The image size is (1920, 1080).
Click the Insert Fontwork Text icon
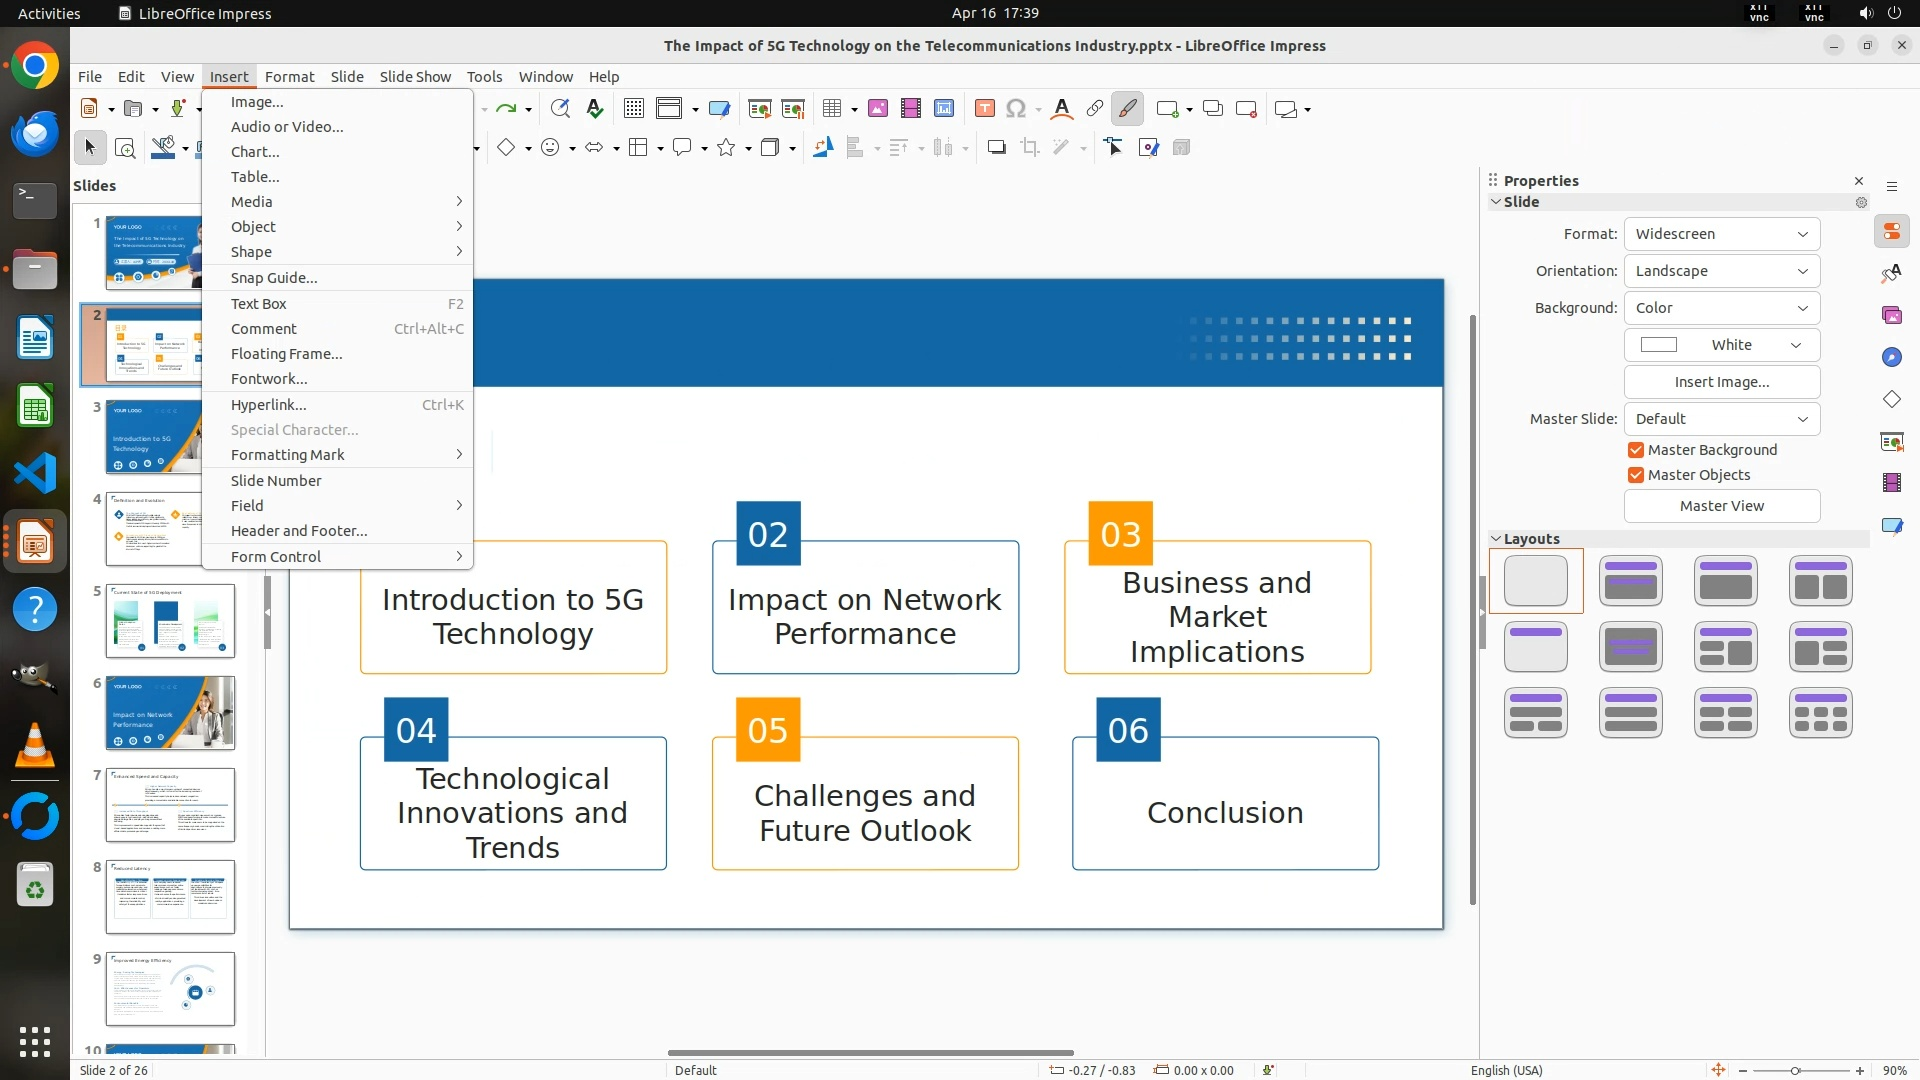point(1062,109)
